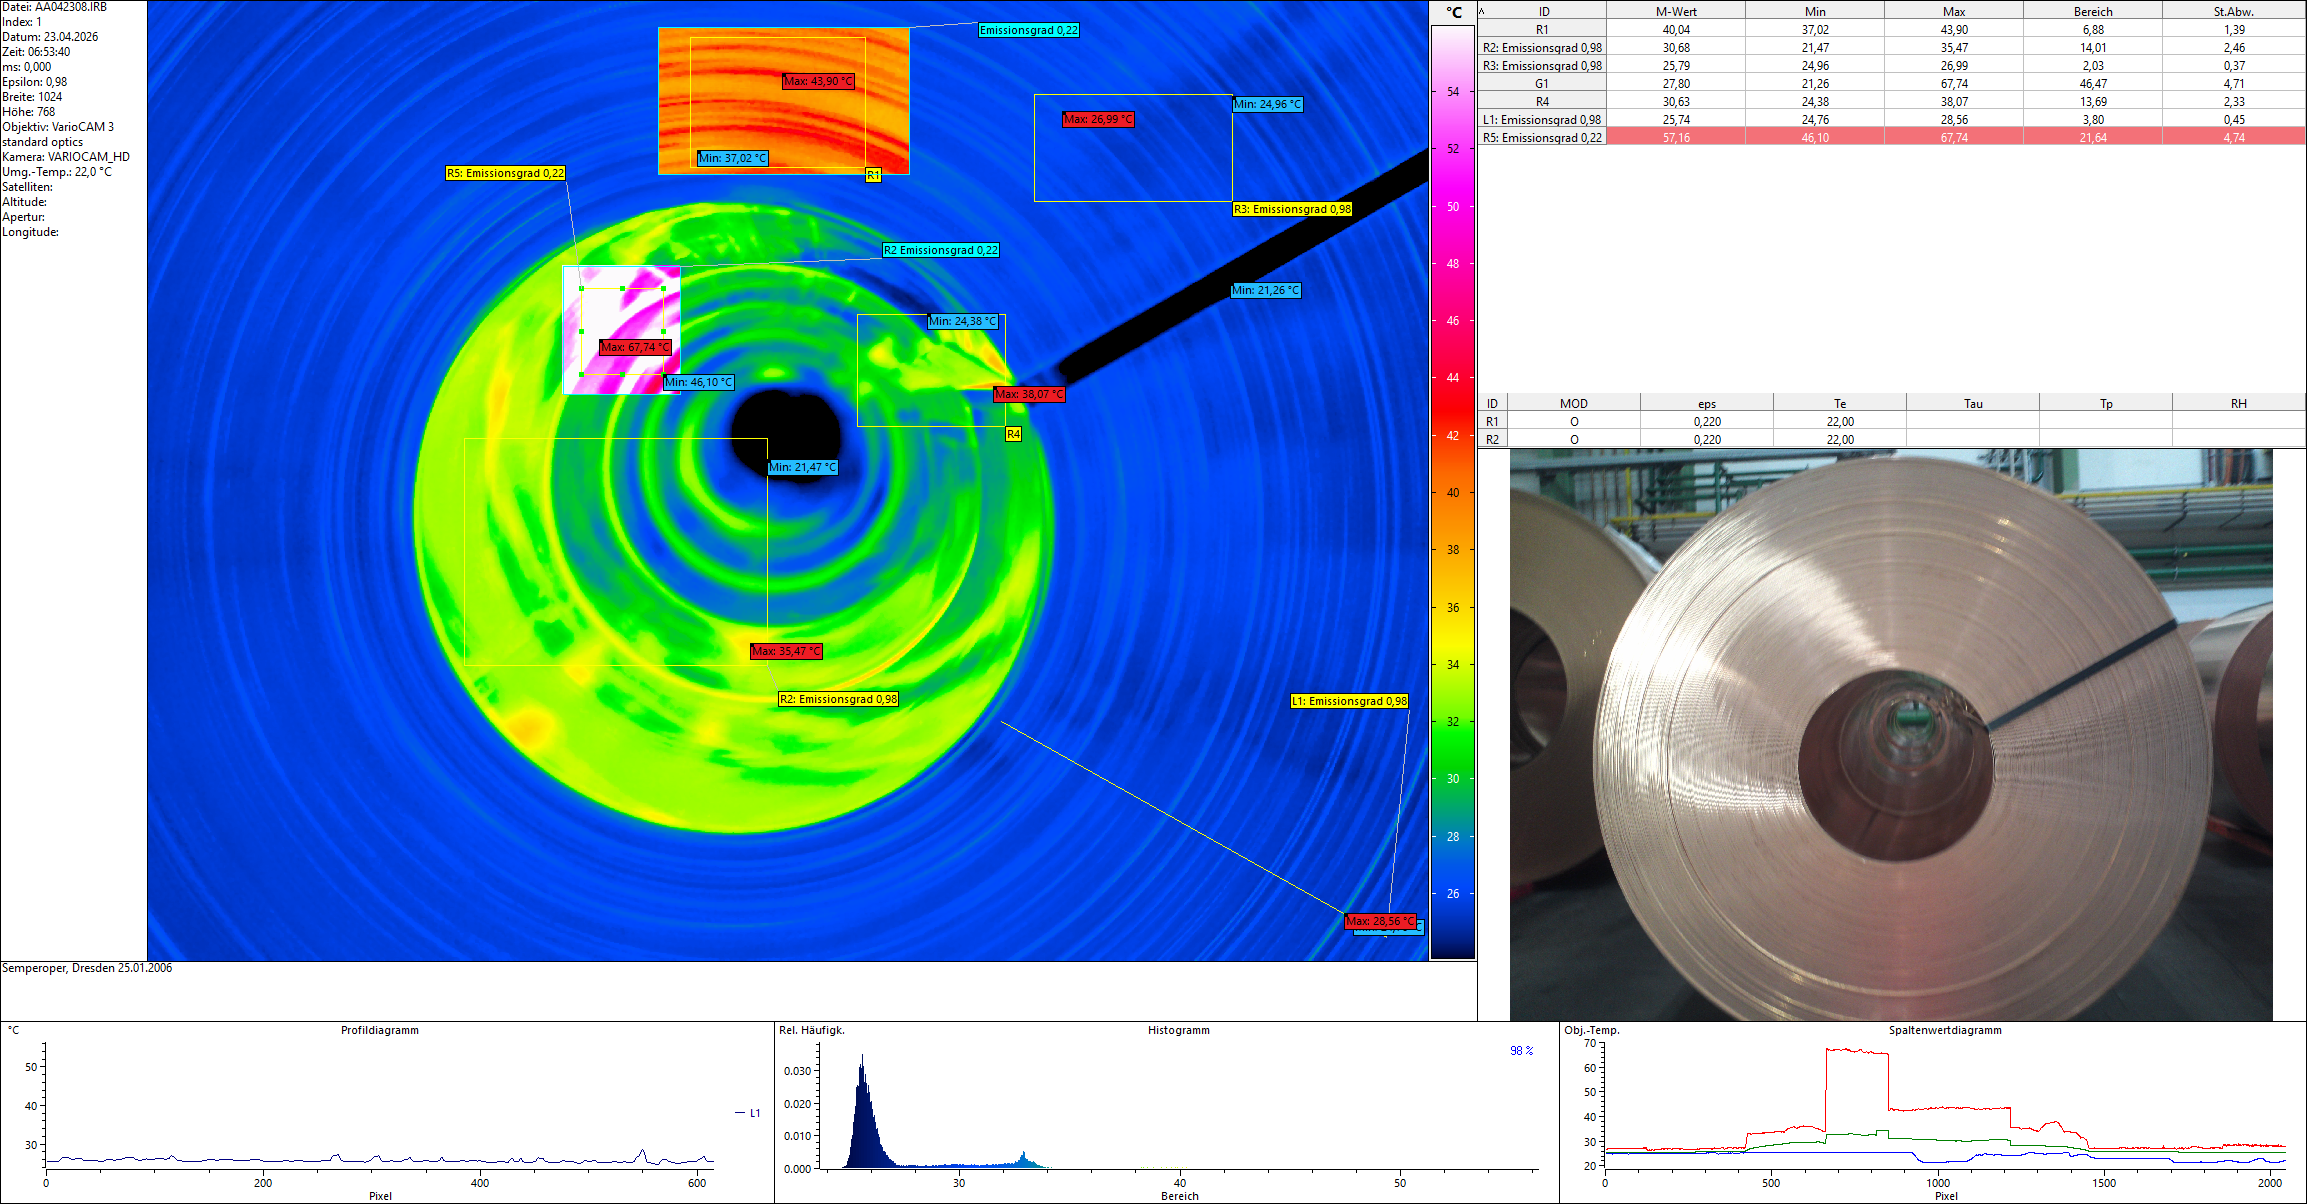Click the Profildiagramm chart title
The image size is (2307, 1204).
(x=380, y=1030)
